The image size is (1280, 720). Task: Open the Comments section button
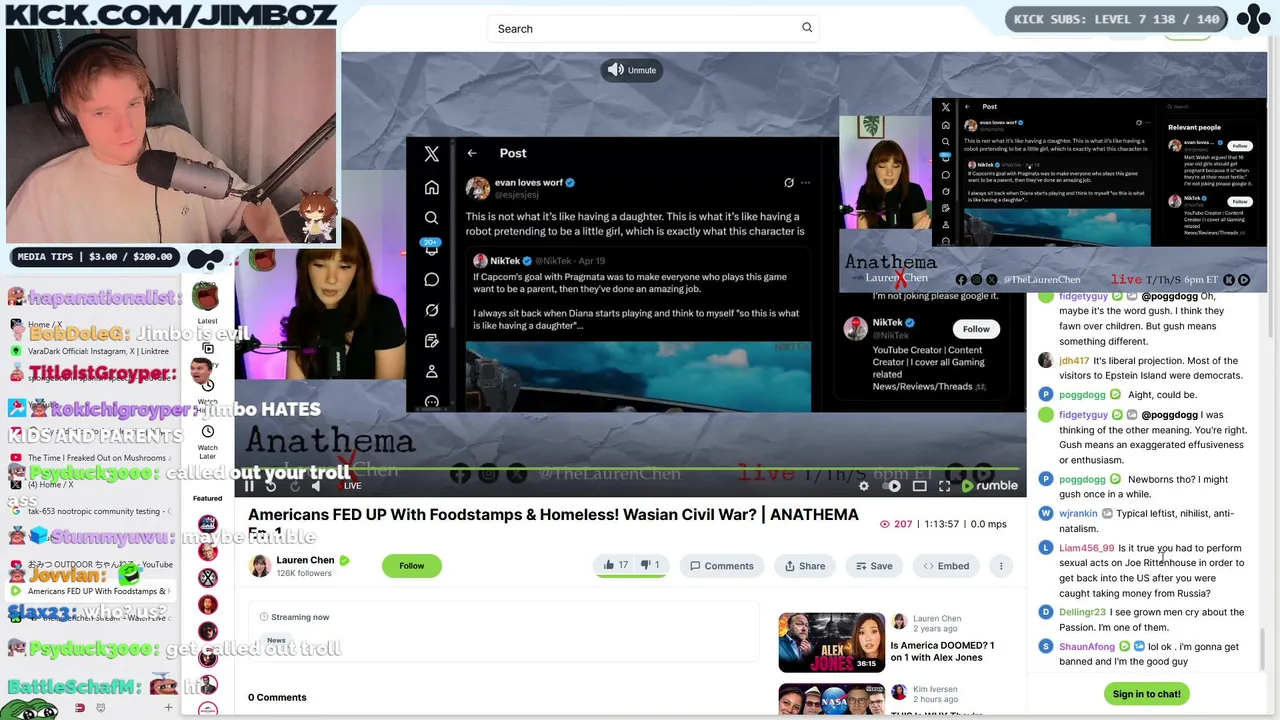721,566
